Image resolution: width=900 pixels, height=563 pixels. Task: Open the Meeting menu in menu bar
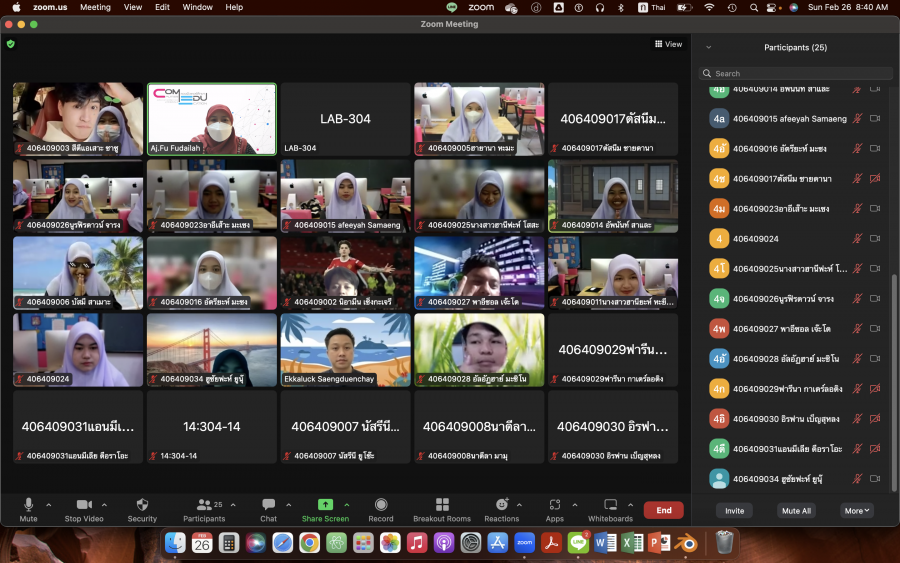tap(95, 7)
